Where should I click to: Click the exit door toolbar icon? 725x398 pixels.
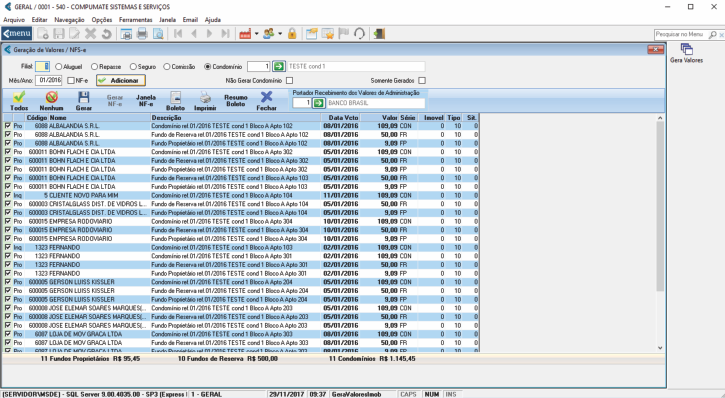click(379, 33)
